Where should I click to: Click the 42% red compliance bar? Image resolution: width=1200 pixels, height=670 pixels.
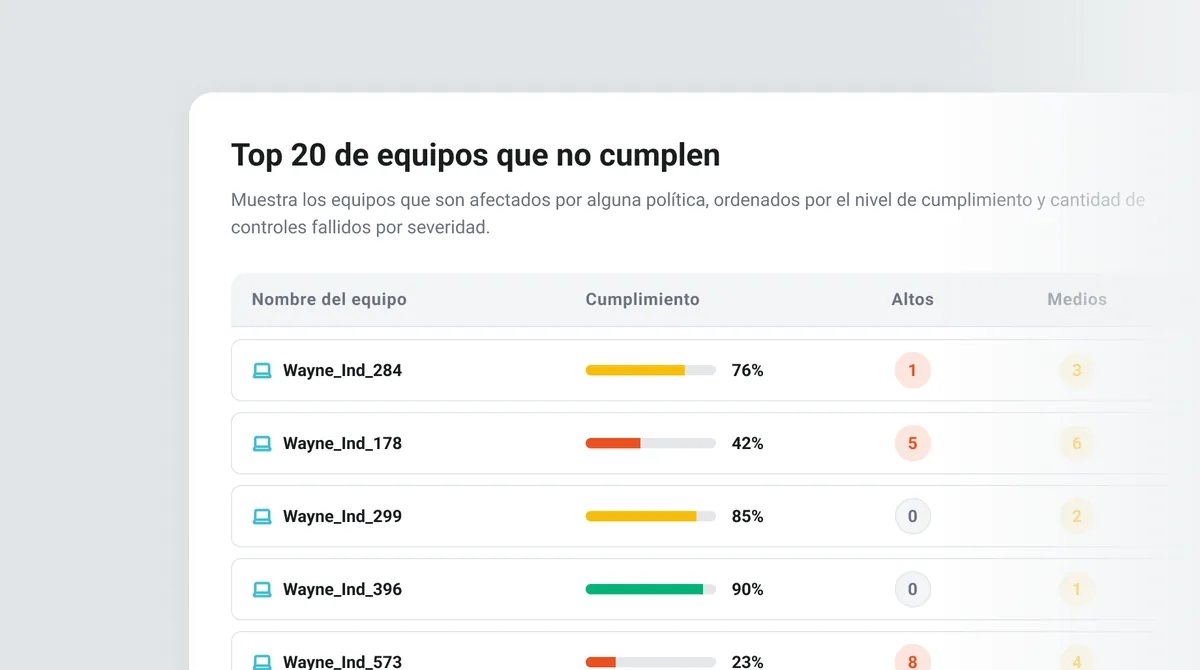650,444
